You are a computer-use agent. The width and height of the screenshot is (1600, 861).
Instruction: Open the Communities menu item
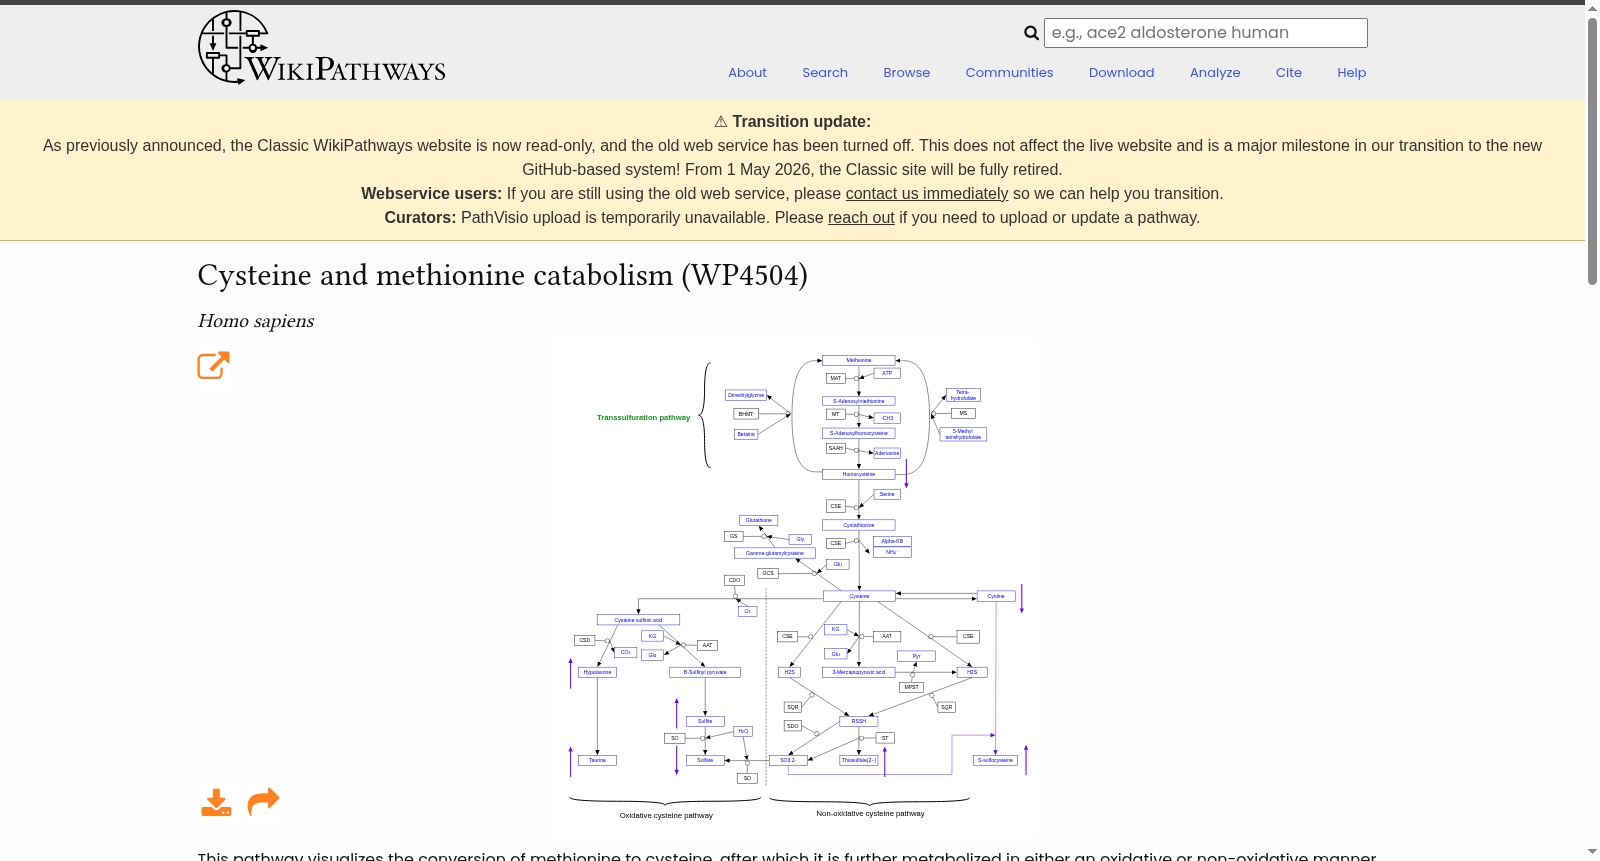1009,73
